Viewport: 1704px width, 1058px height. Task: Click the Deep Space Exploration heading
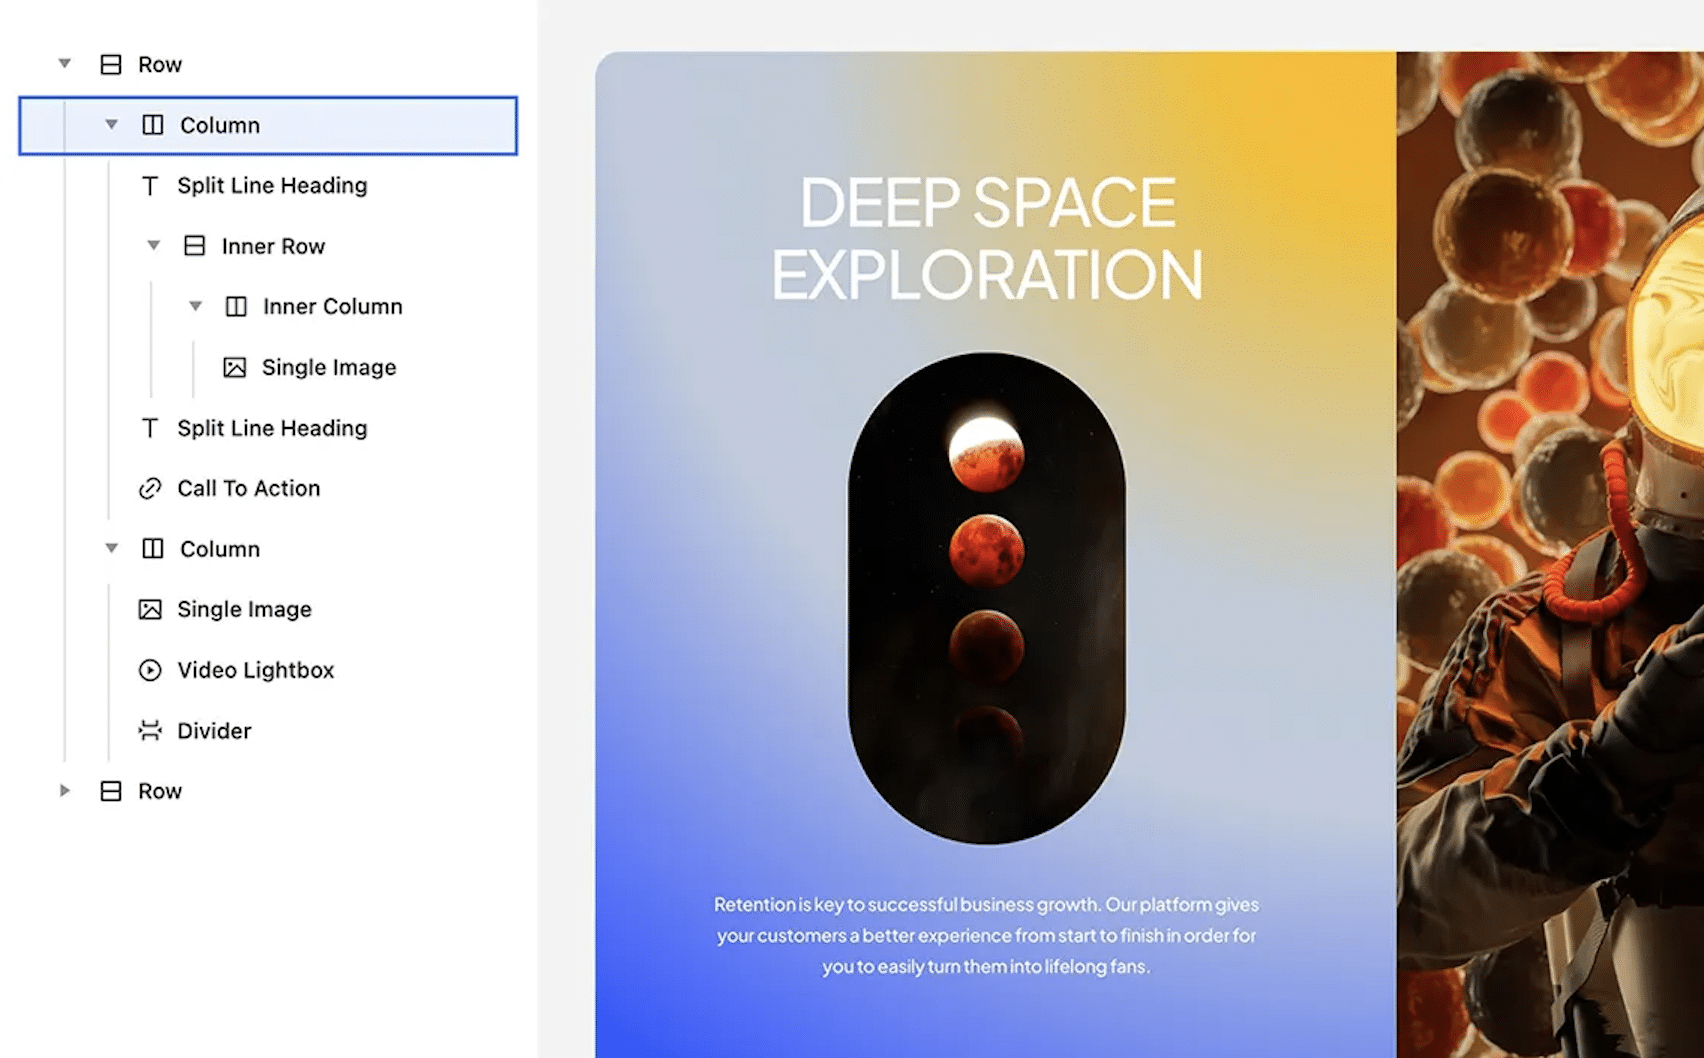pos(987,239)
